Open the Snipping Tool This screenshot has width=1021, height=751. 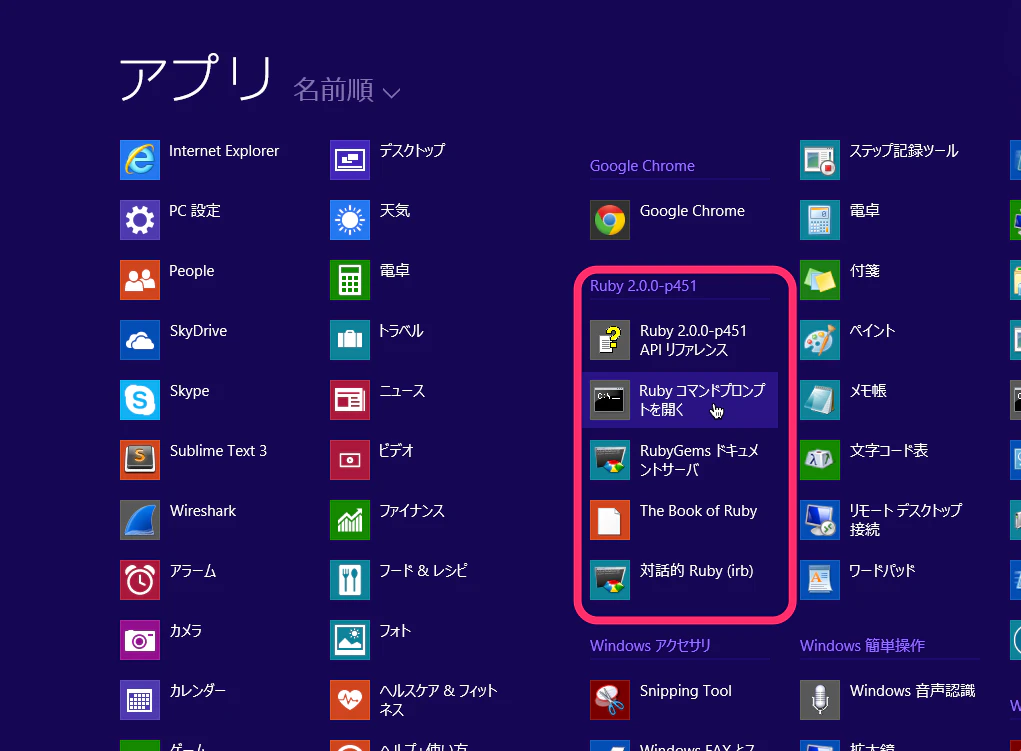661,700
